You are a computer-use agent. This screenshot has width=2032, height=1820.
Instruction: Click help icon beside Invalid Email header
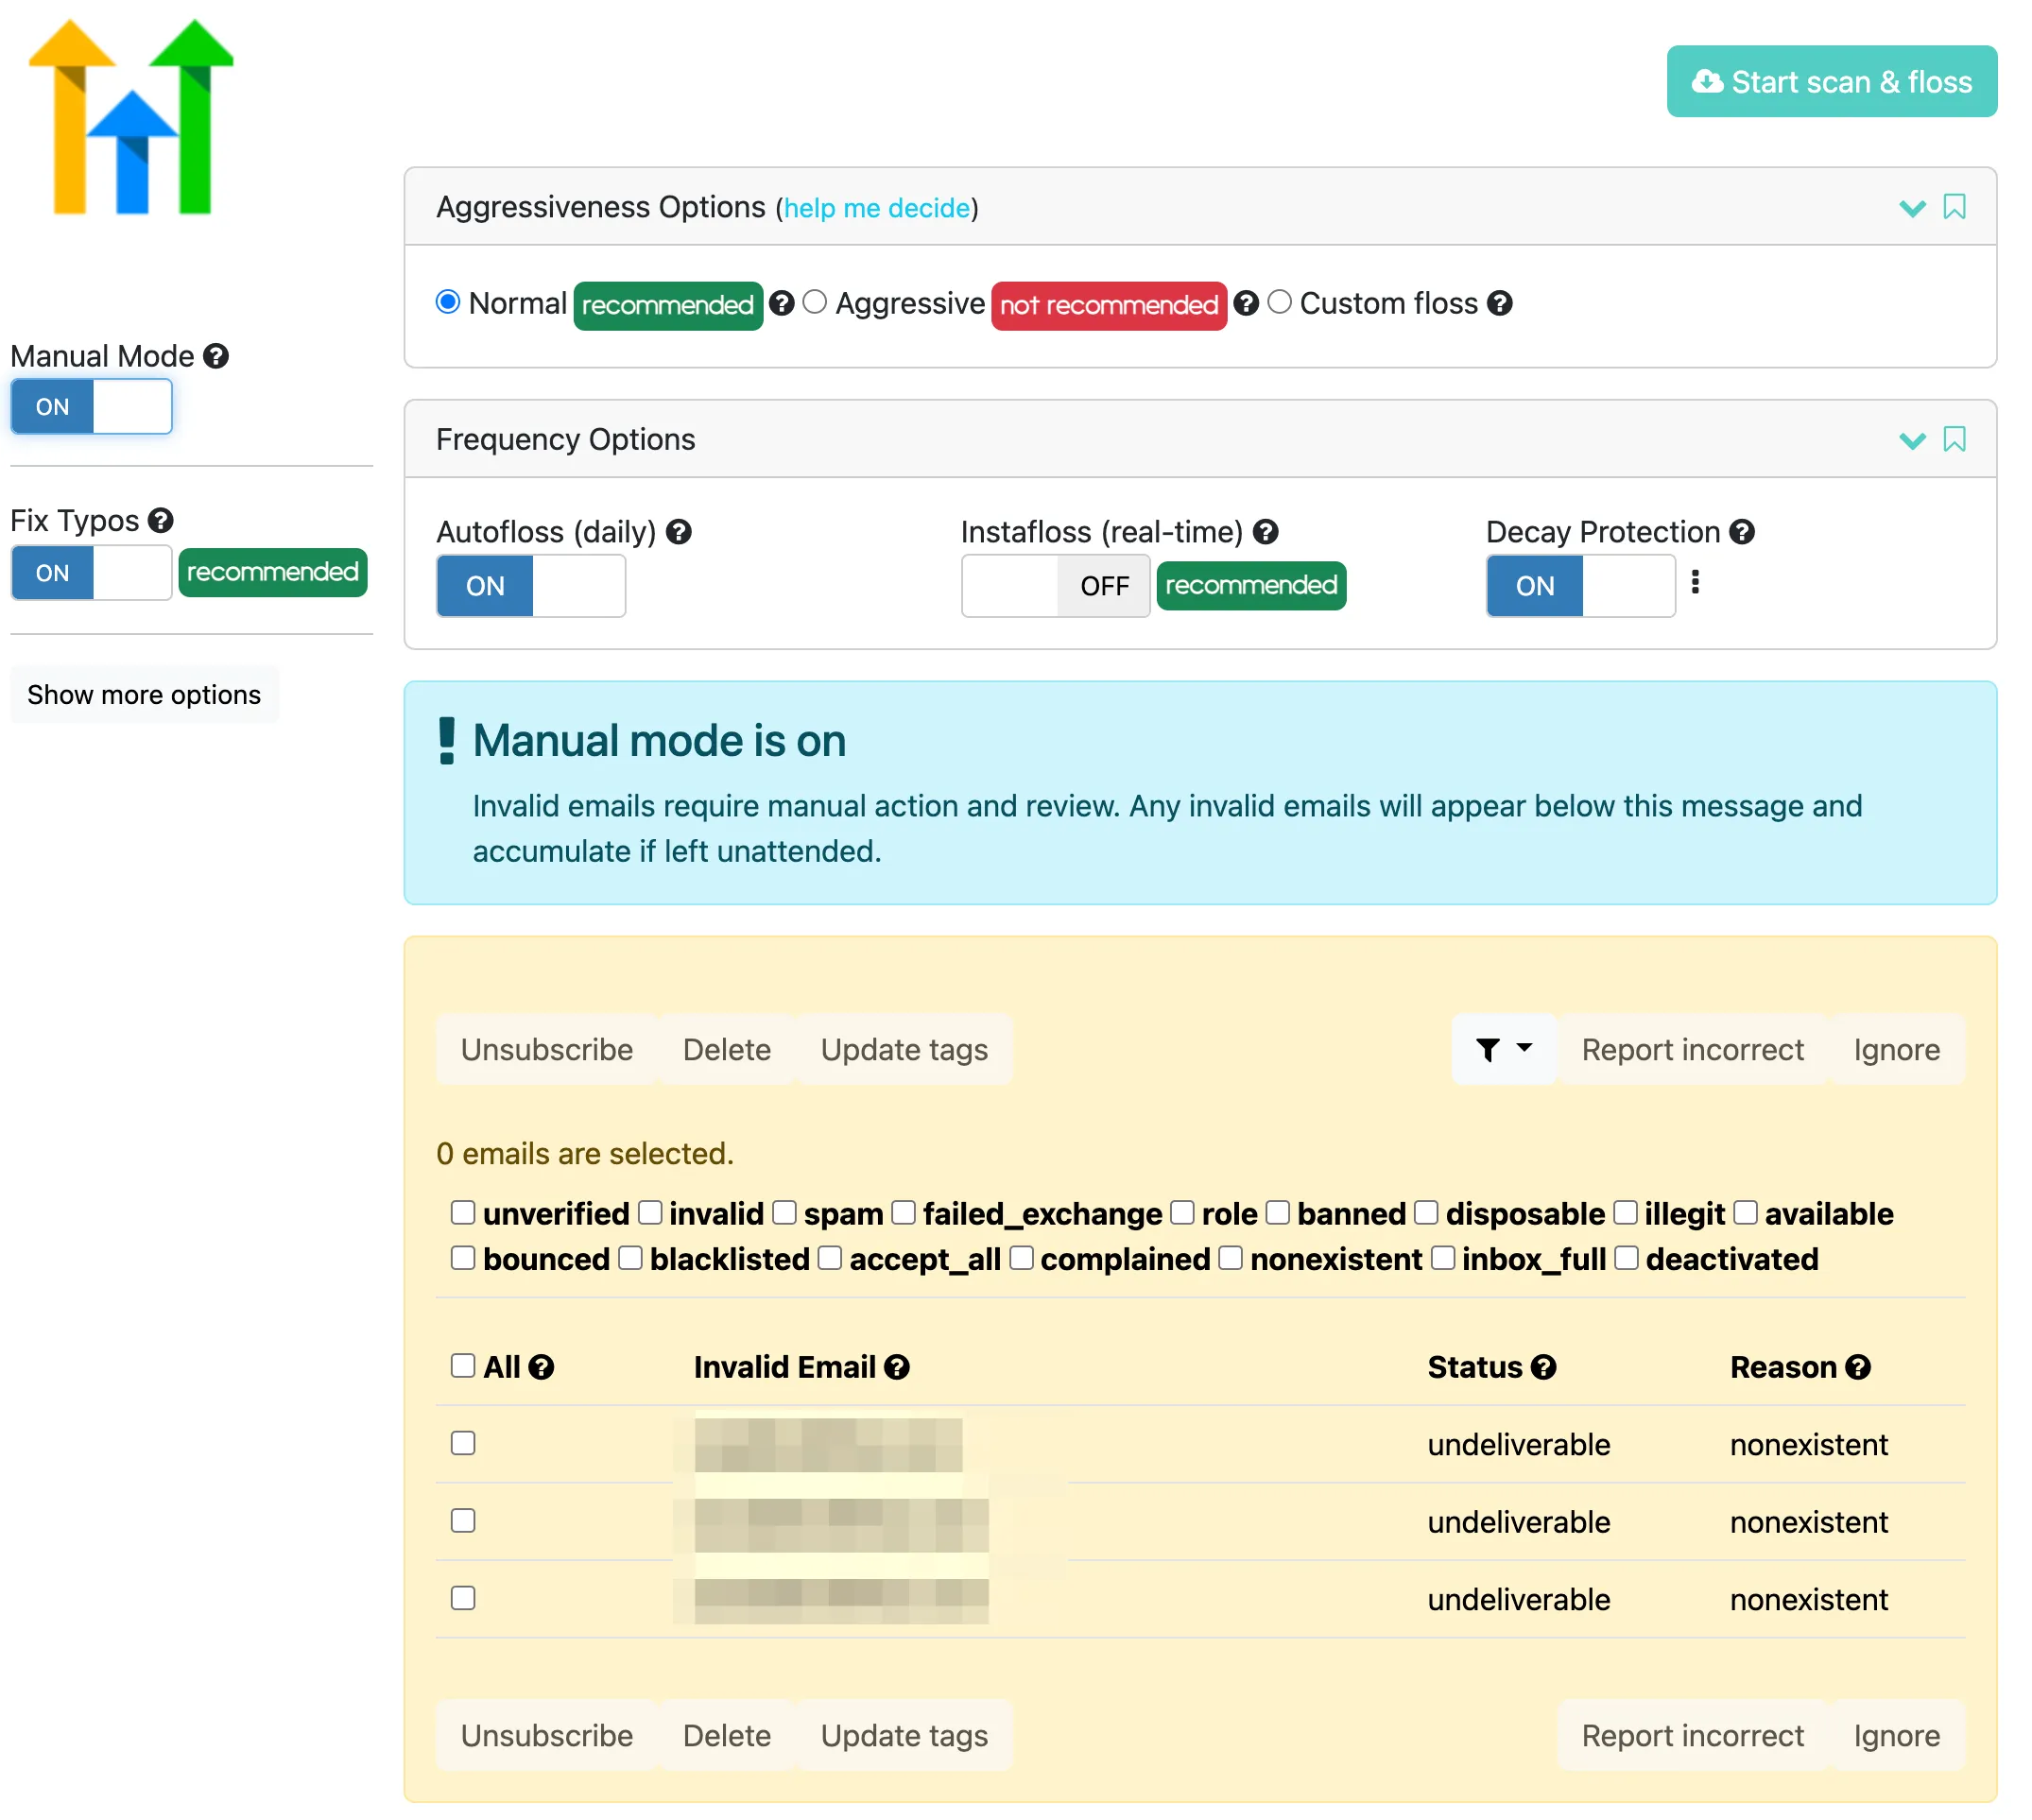pyautogui.click(x=898, y=1368)
